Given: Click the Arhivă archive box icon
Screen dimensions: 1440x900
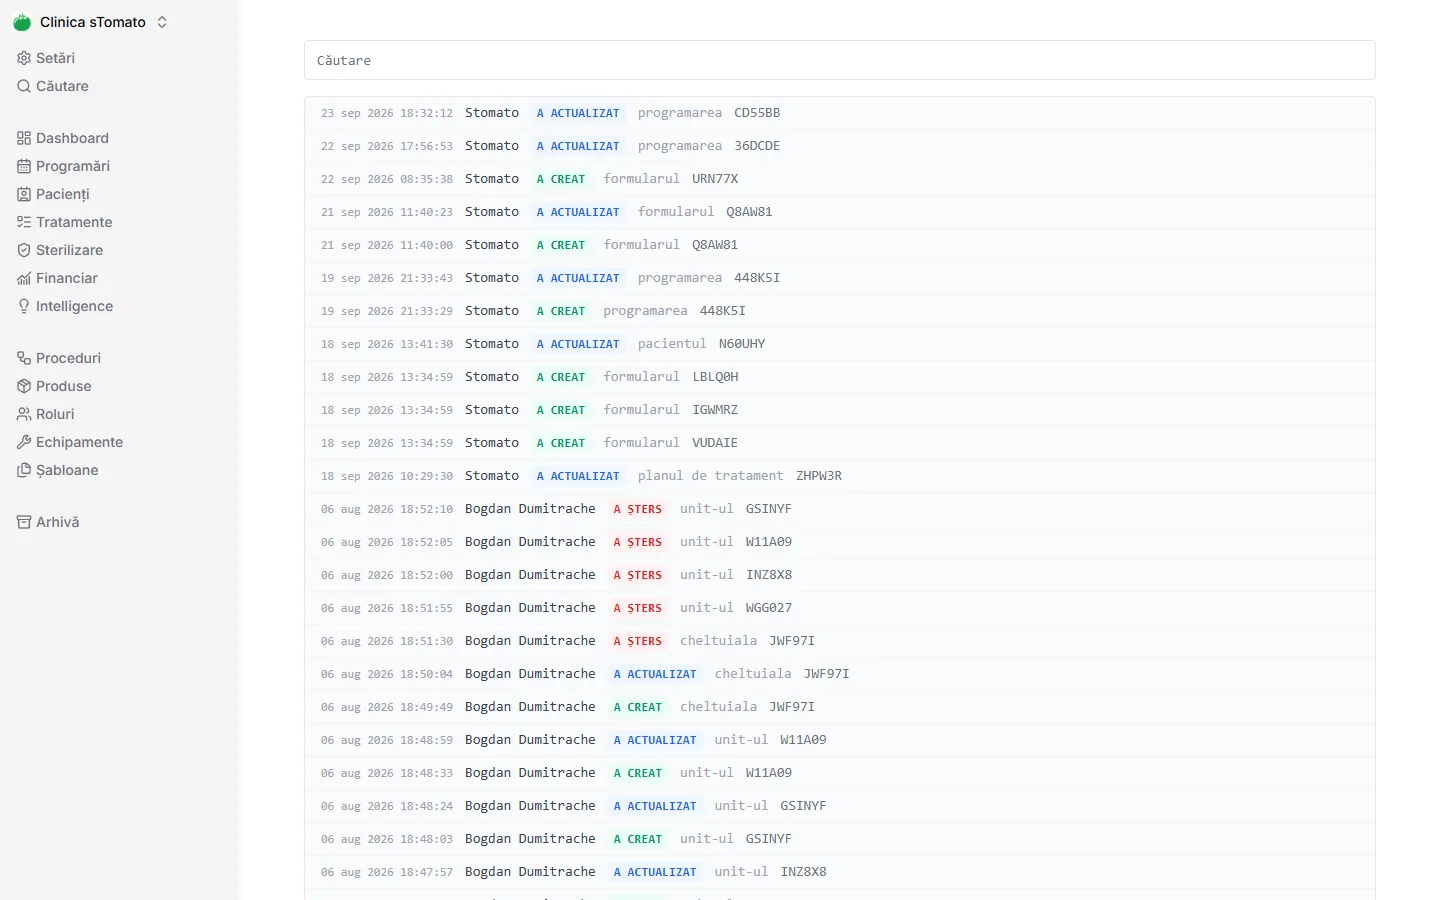Looking at the screenshot, I should [24, 522].
